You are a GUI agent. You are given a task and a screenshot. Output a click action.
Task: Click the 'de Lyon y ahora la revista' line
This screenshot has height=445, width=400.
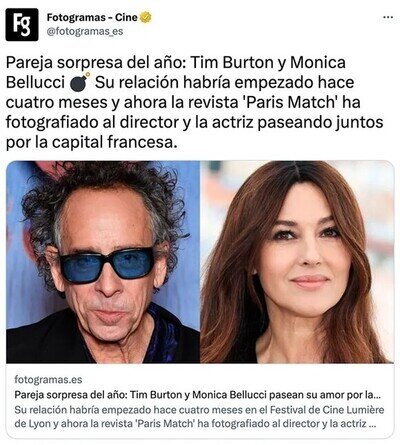pyautogui.click(x=74, y=424)
